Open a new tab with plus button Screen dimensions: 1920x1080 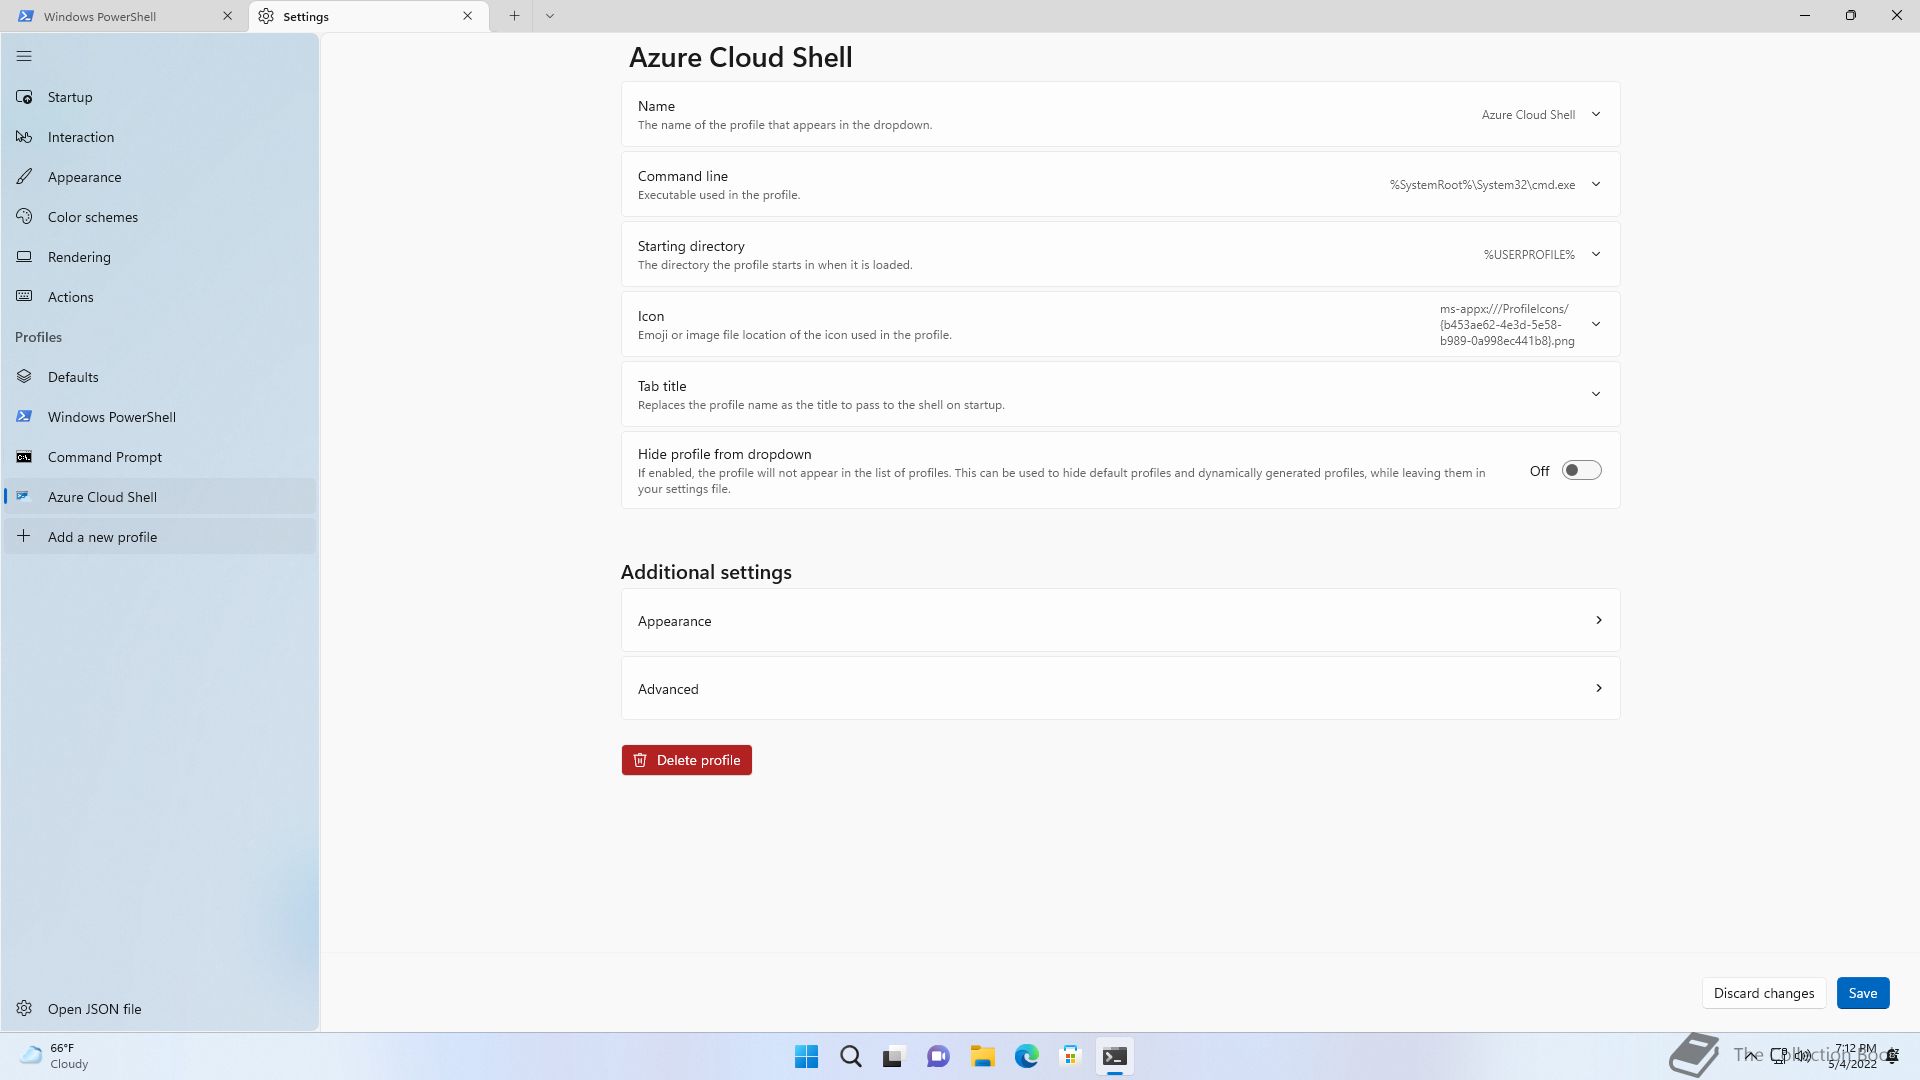514,16
